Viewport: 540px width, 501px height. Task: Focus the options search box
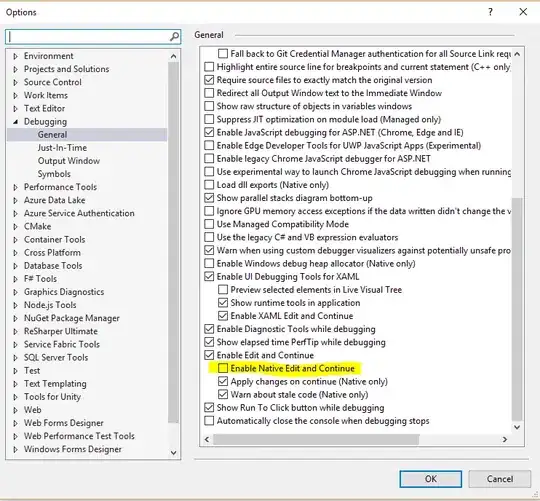click(88, 36)
